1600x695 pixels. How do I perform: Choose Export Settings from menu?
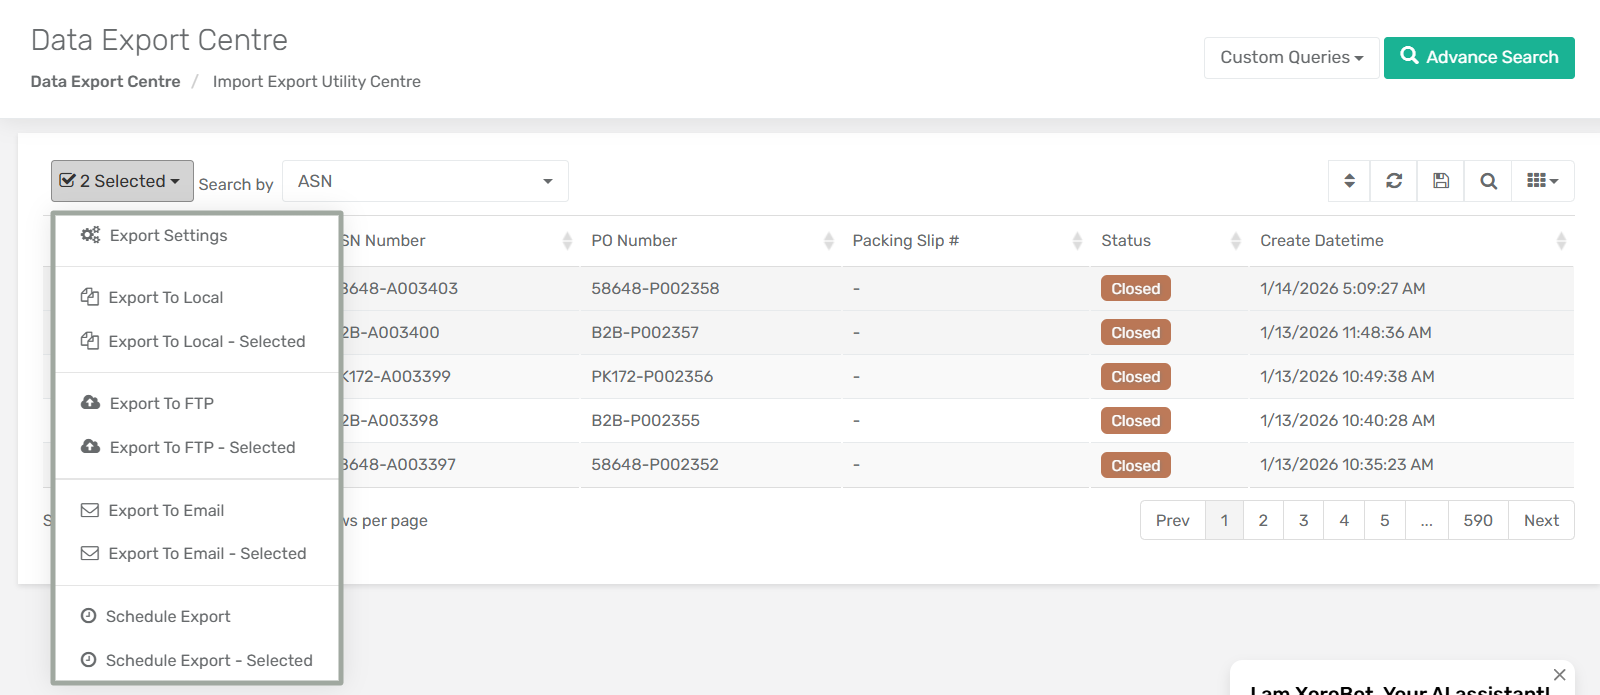[168, 236]
